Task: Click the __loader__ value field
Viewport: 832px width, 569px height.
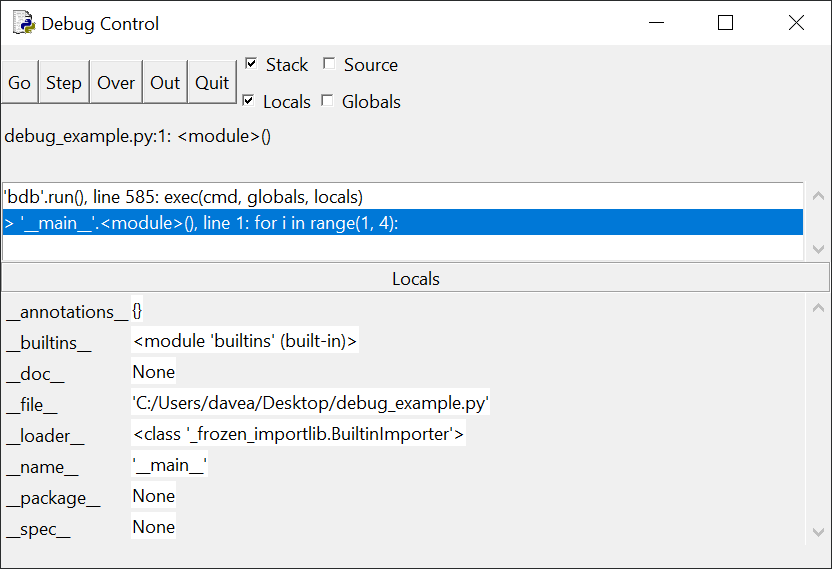Action: point(298,434)
